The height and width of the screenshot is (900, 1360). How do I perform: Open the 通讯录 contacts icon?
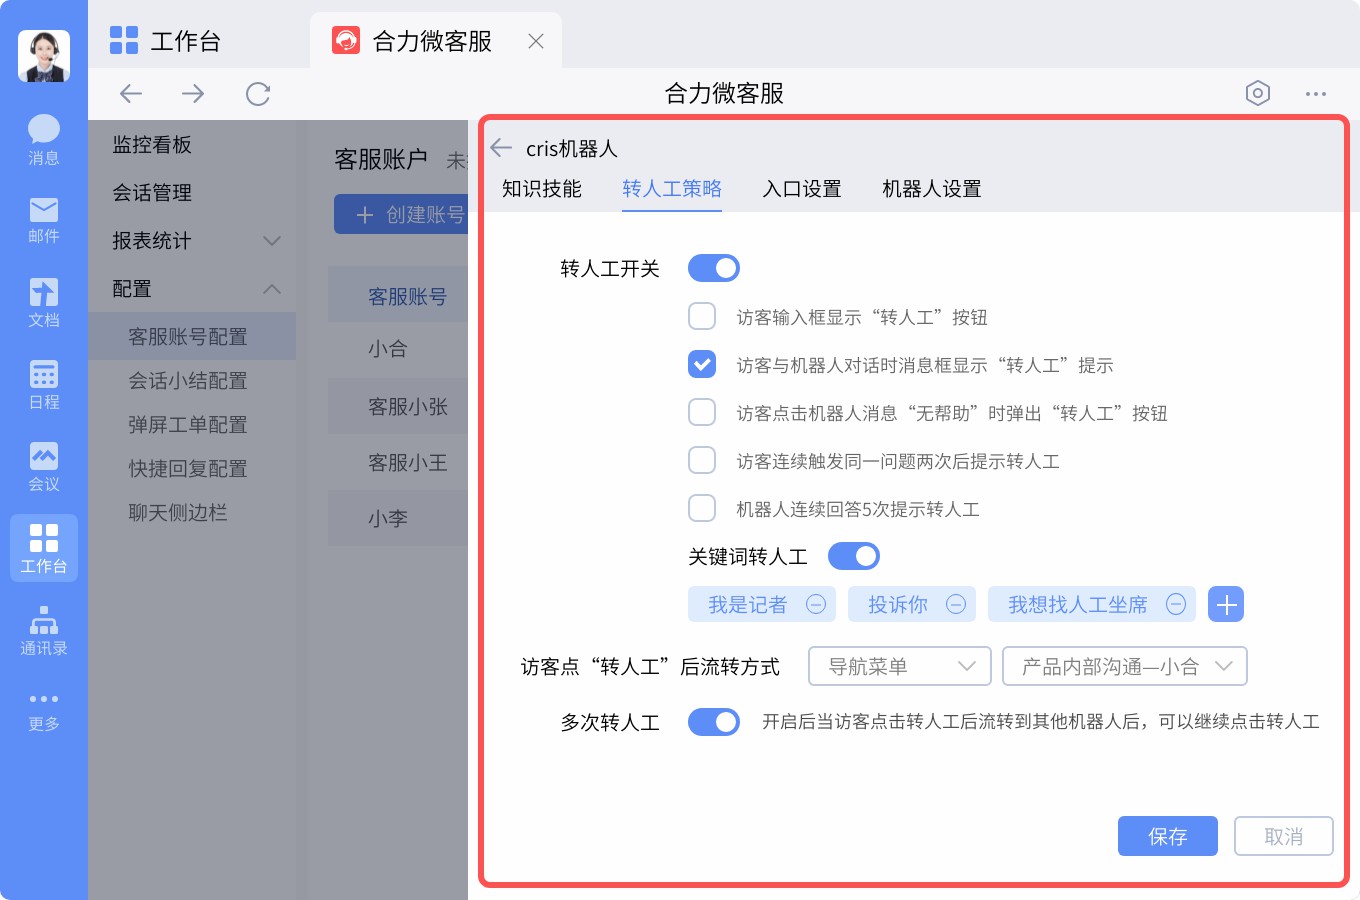click(43, 630)
